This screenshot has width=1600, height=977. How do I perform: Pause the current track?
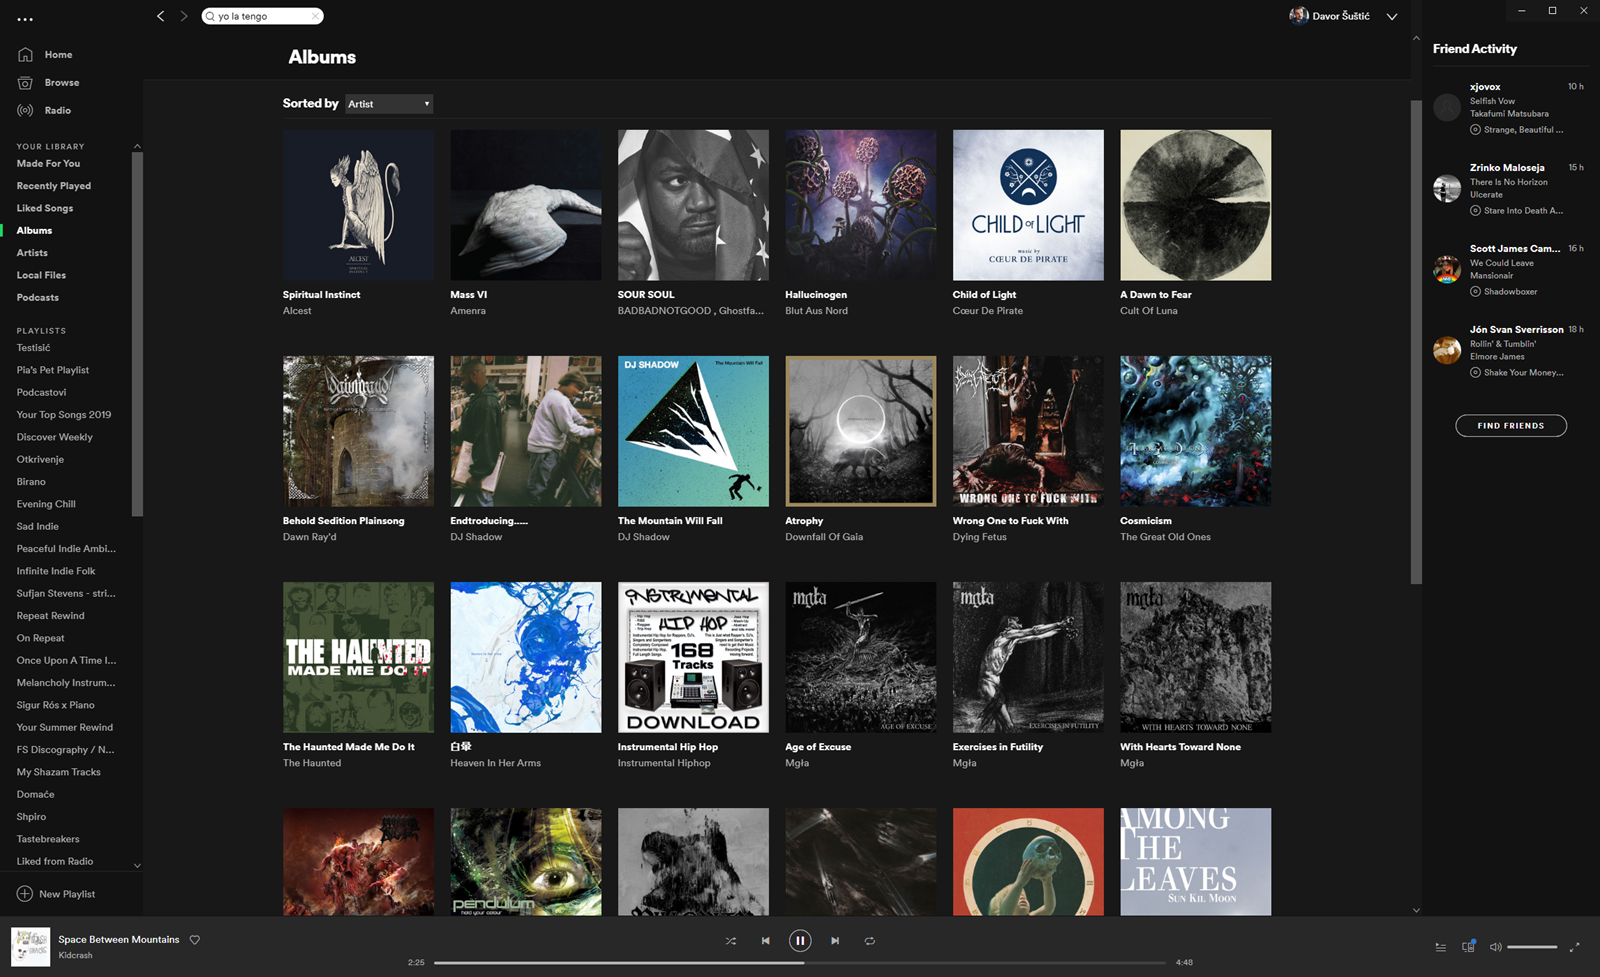(x=800, y=941)
